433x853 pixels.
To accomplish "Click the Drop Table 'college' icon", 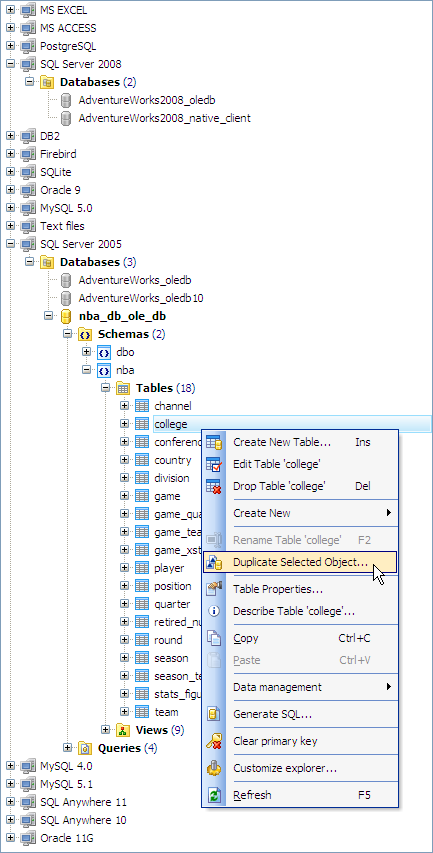I will 214,486.
